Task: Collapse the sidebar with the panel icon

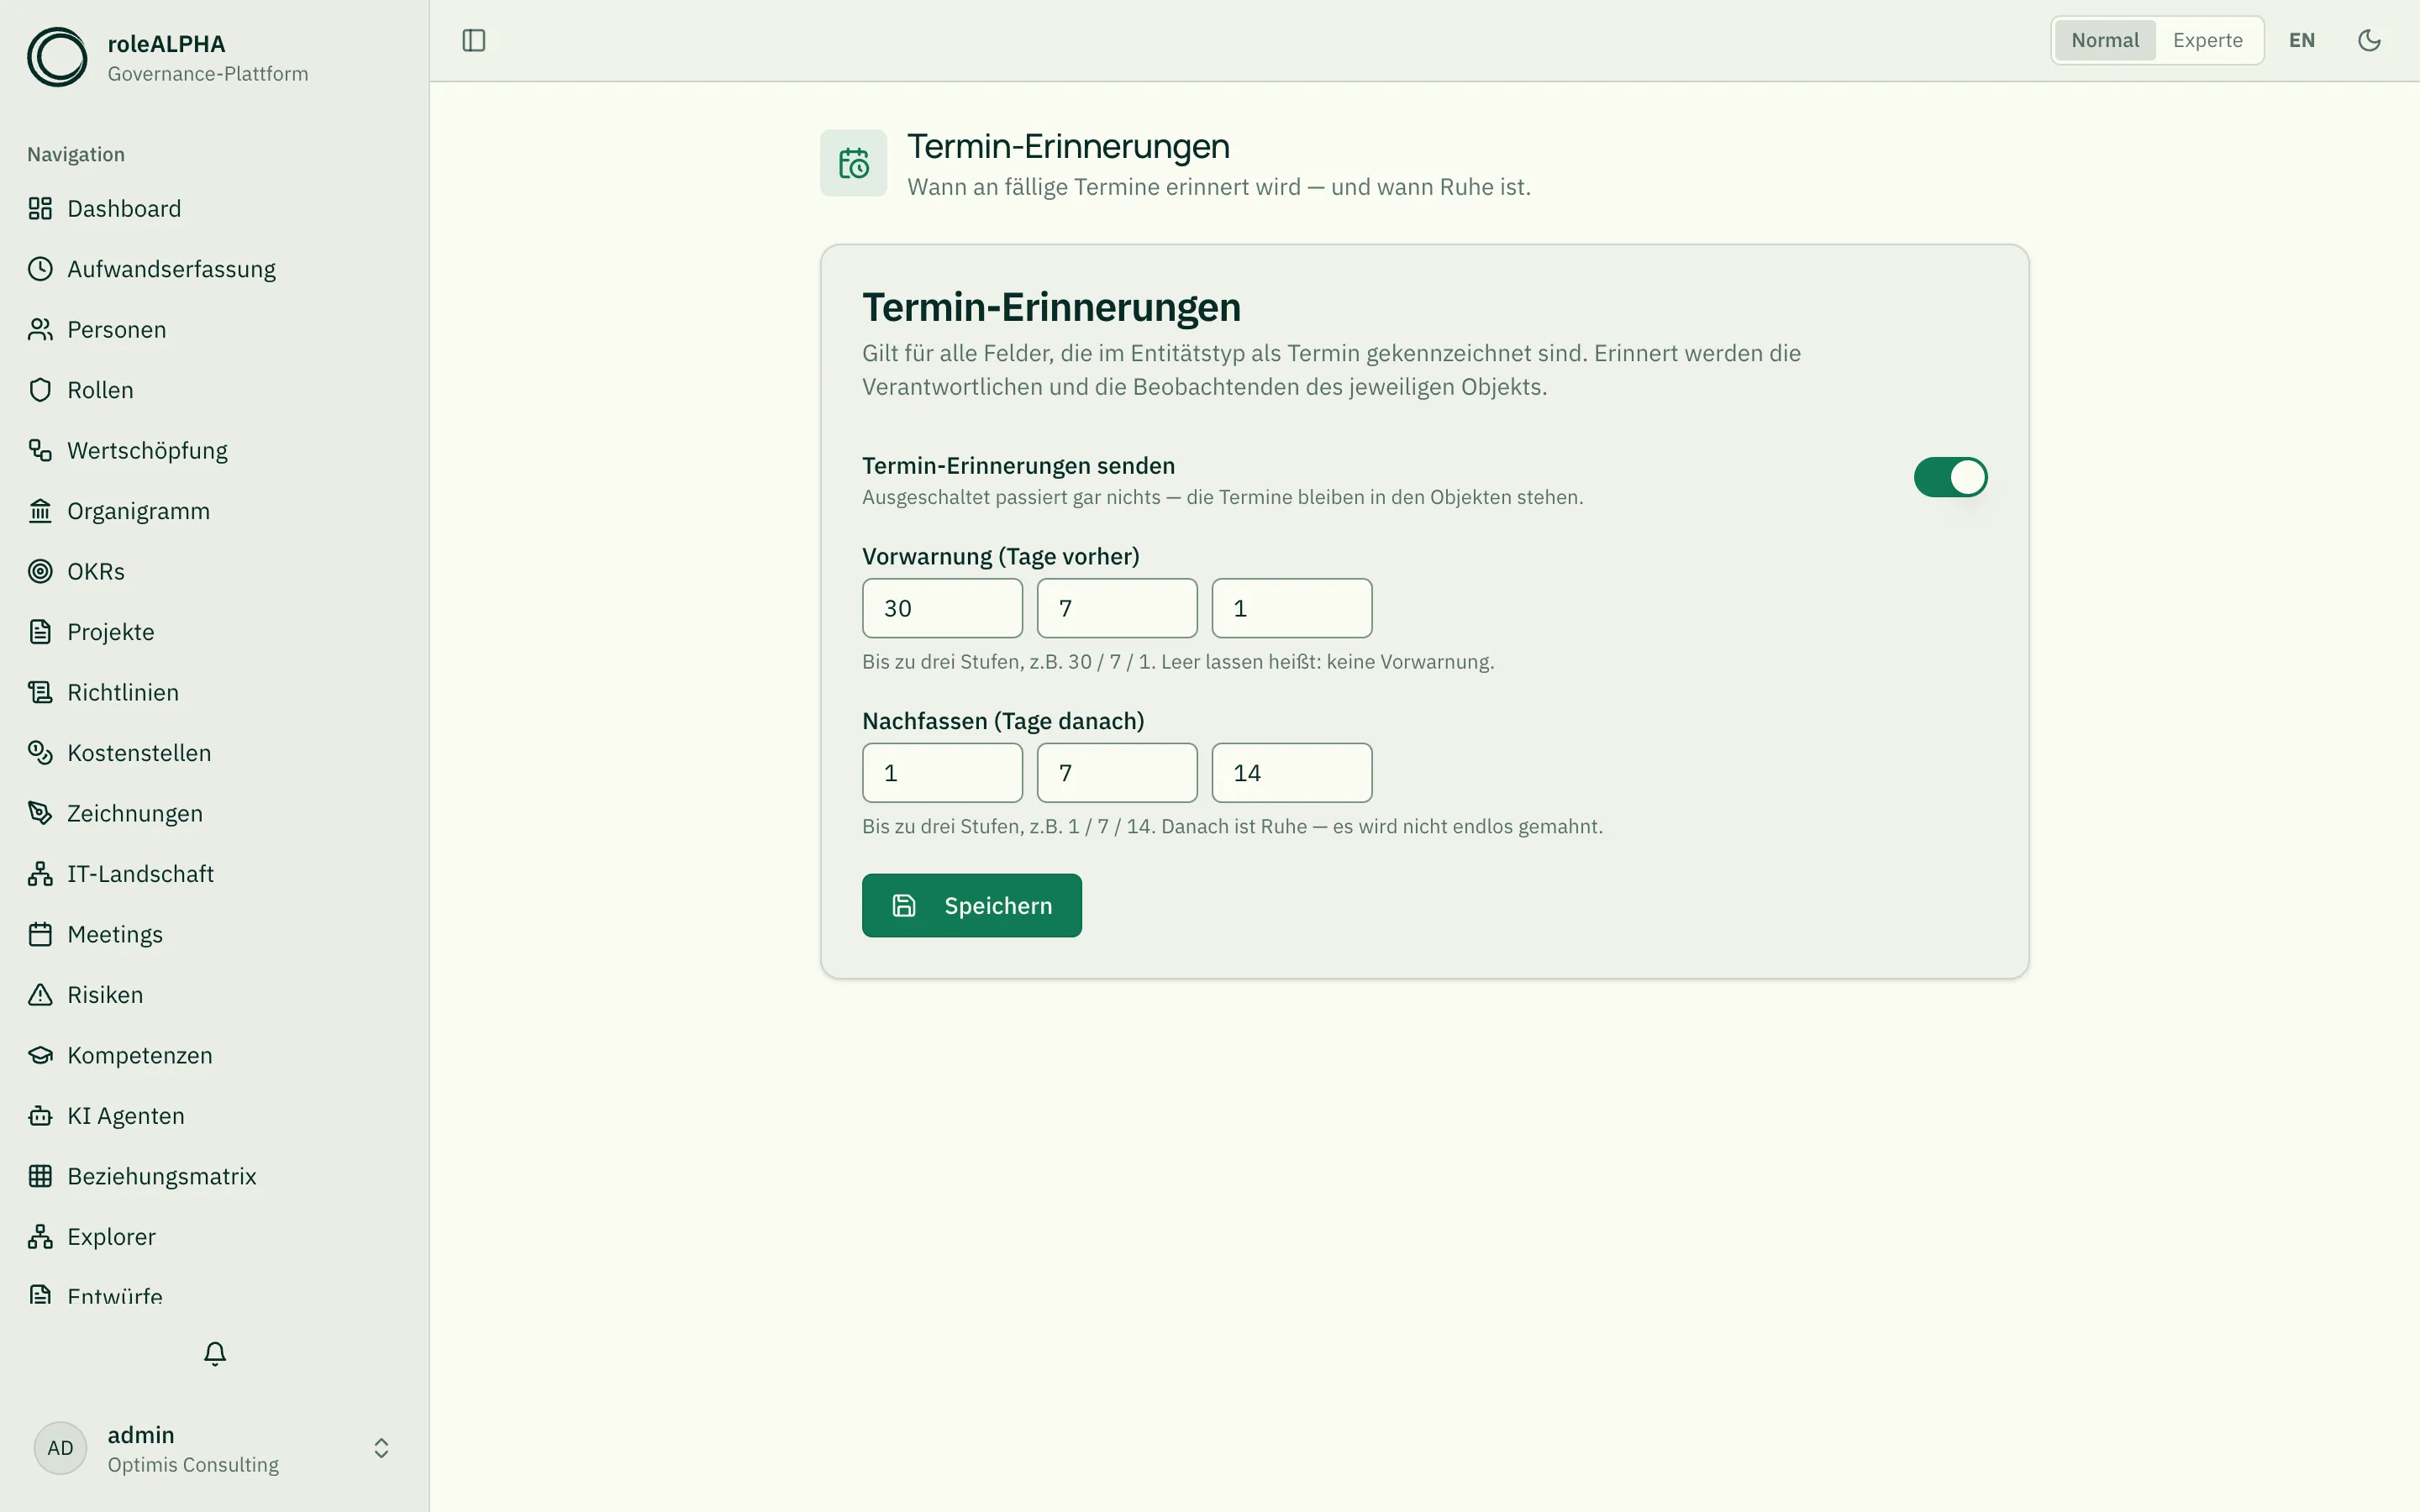Action: pos(474,40)
